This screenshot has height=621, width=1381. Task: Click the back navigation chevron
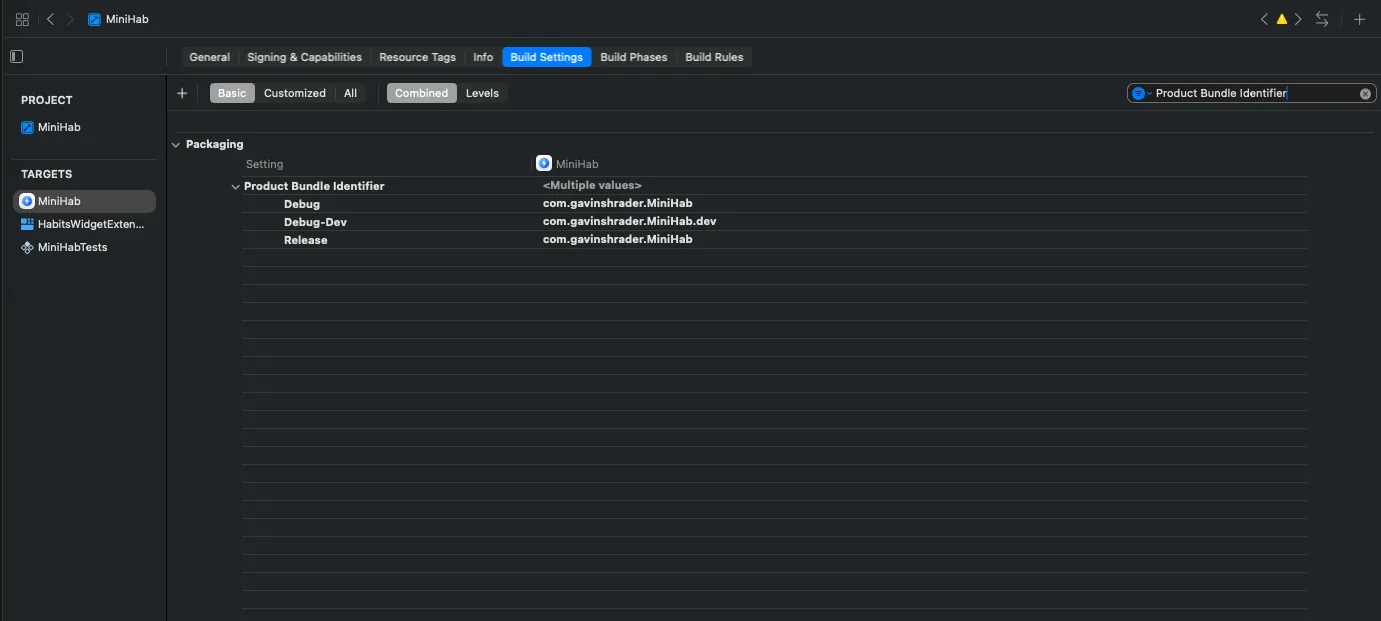50,18
